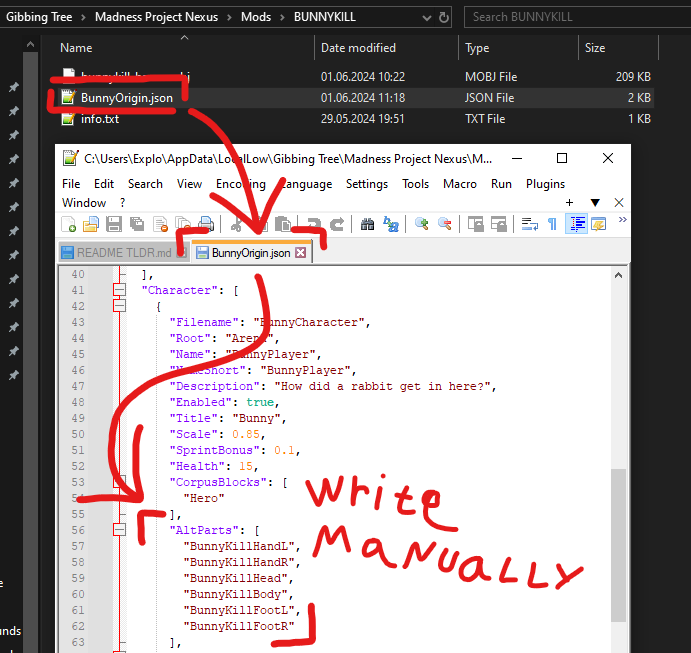Open the Tools menu
Image resolution: width=691 pixels, height=653 pixels.
click(x=416, y=184)
